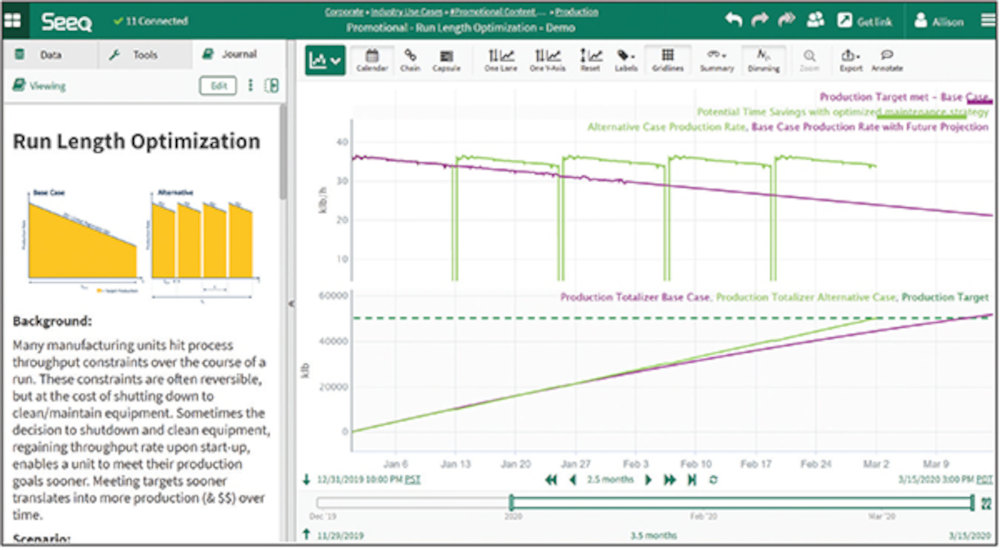Image resolution: width=1000 pixels, height=550 pixels.
Task: Open the users sharing icon
Action: click(815, 20)
